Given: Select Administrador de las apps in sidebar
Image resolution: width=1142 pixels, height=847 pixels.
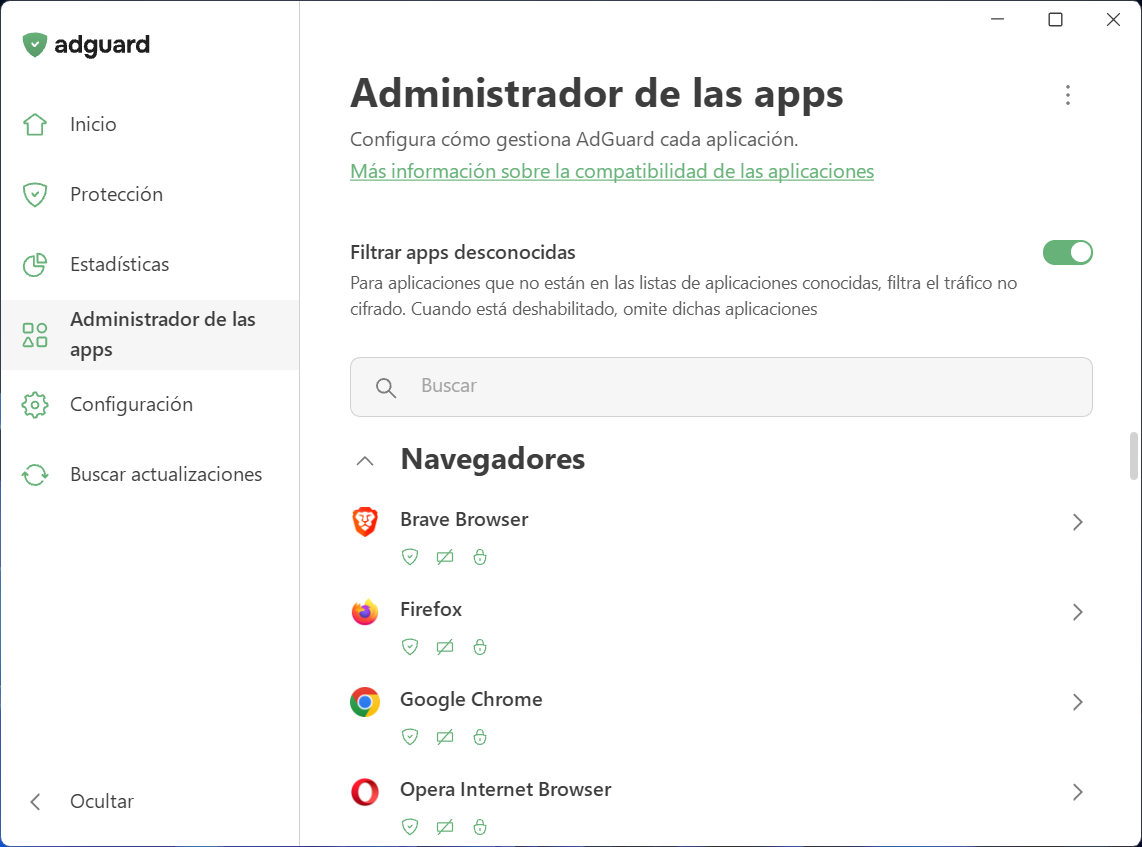Looking at the screenshot, I should point(149,335).
